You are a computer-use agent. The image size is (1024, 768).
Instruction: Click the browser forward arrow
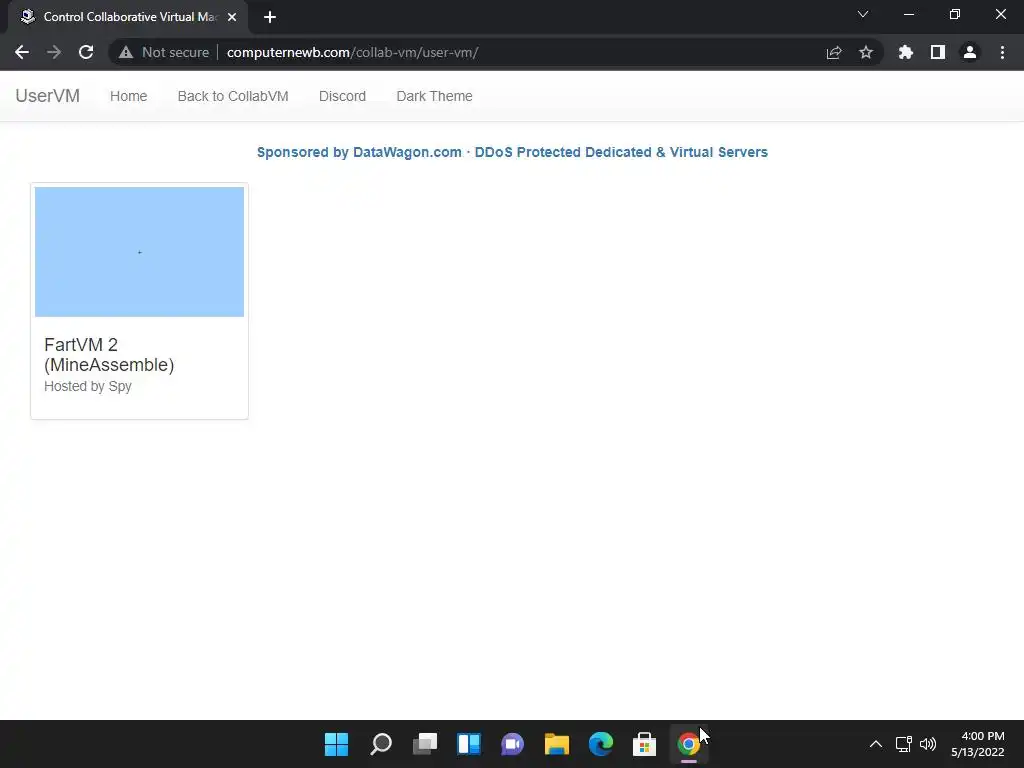pyautogui.click(x=54, y=52)
